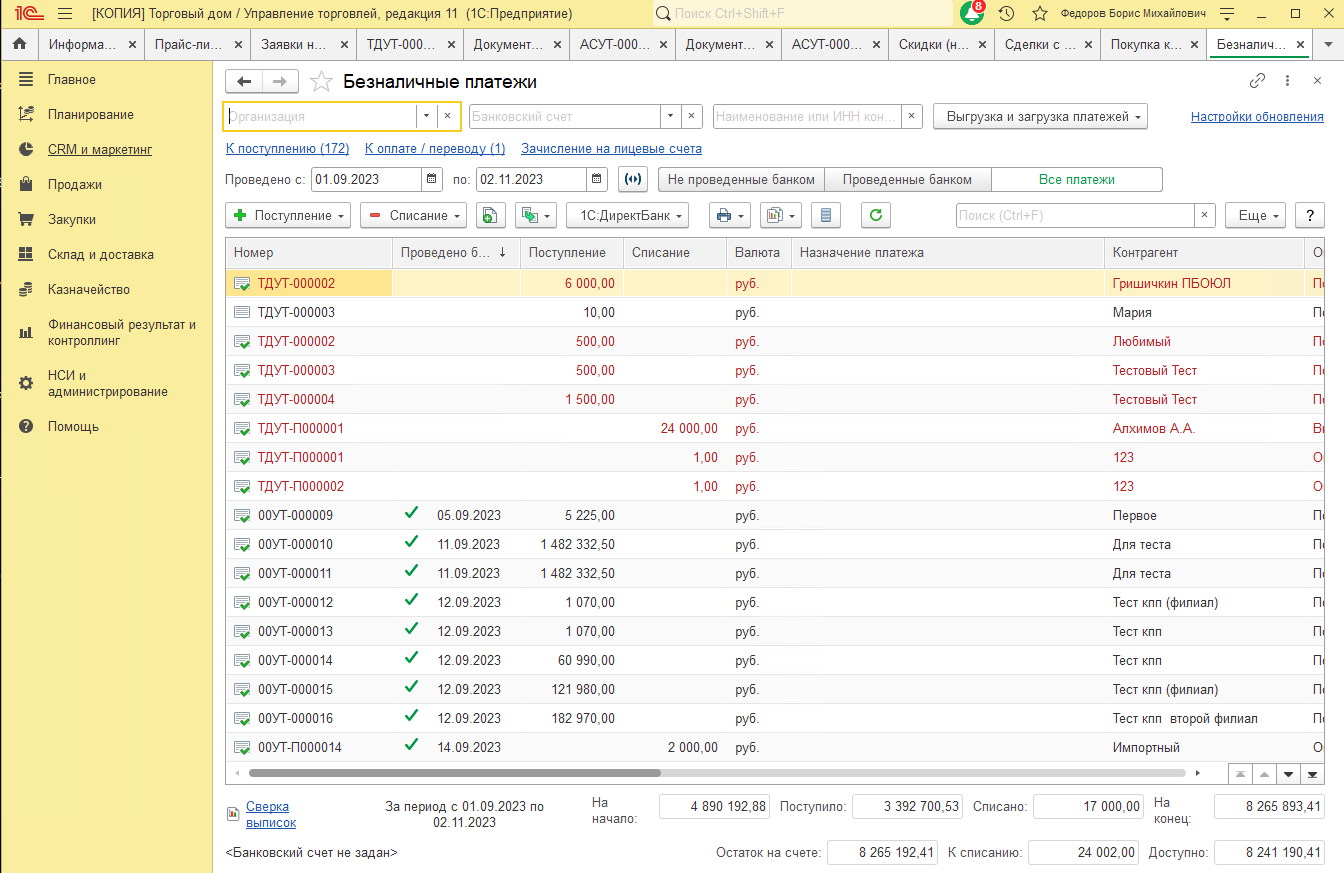Image resolution: width=1344 pixels, height=873 pixels.
Task: Refresh the payments list
Action: (876, 215)
